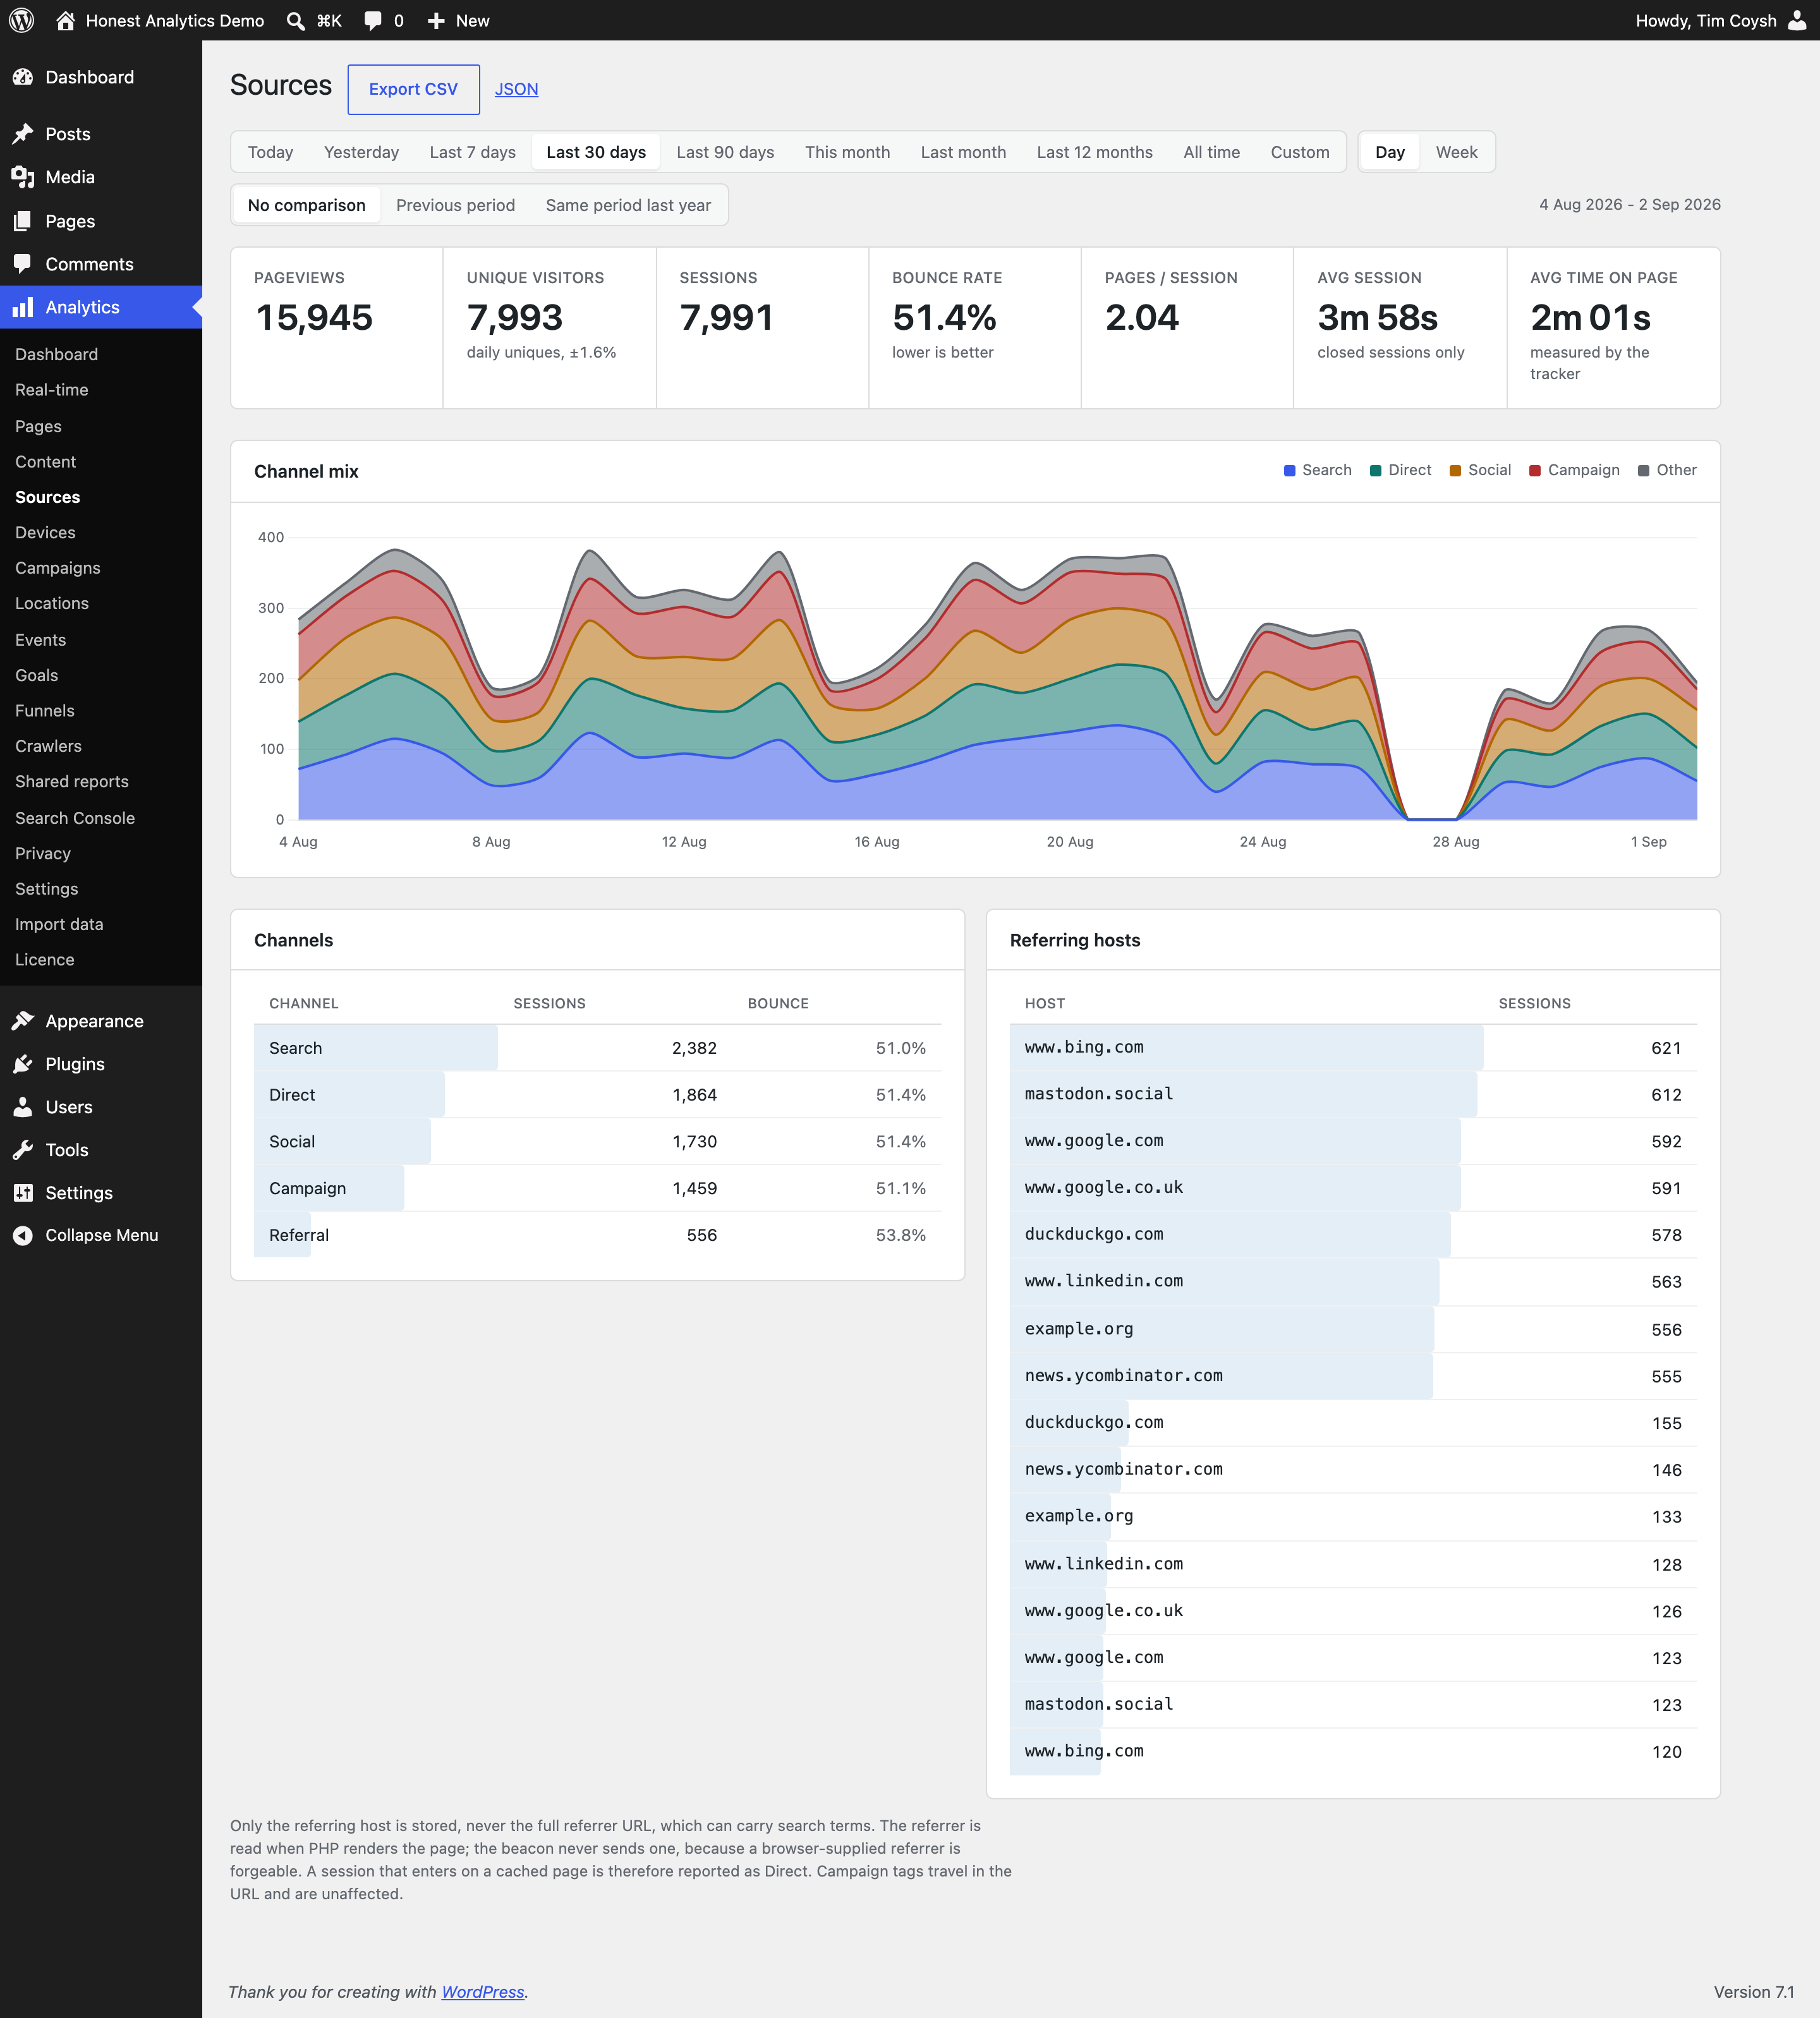Click the SESSIONS column header in Channels
This screenshot has width=1820, height=2018.
[x=549, y=1003]
